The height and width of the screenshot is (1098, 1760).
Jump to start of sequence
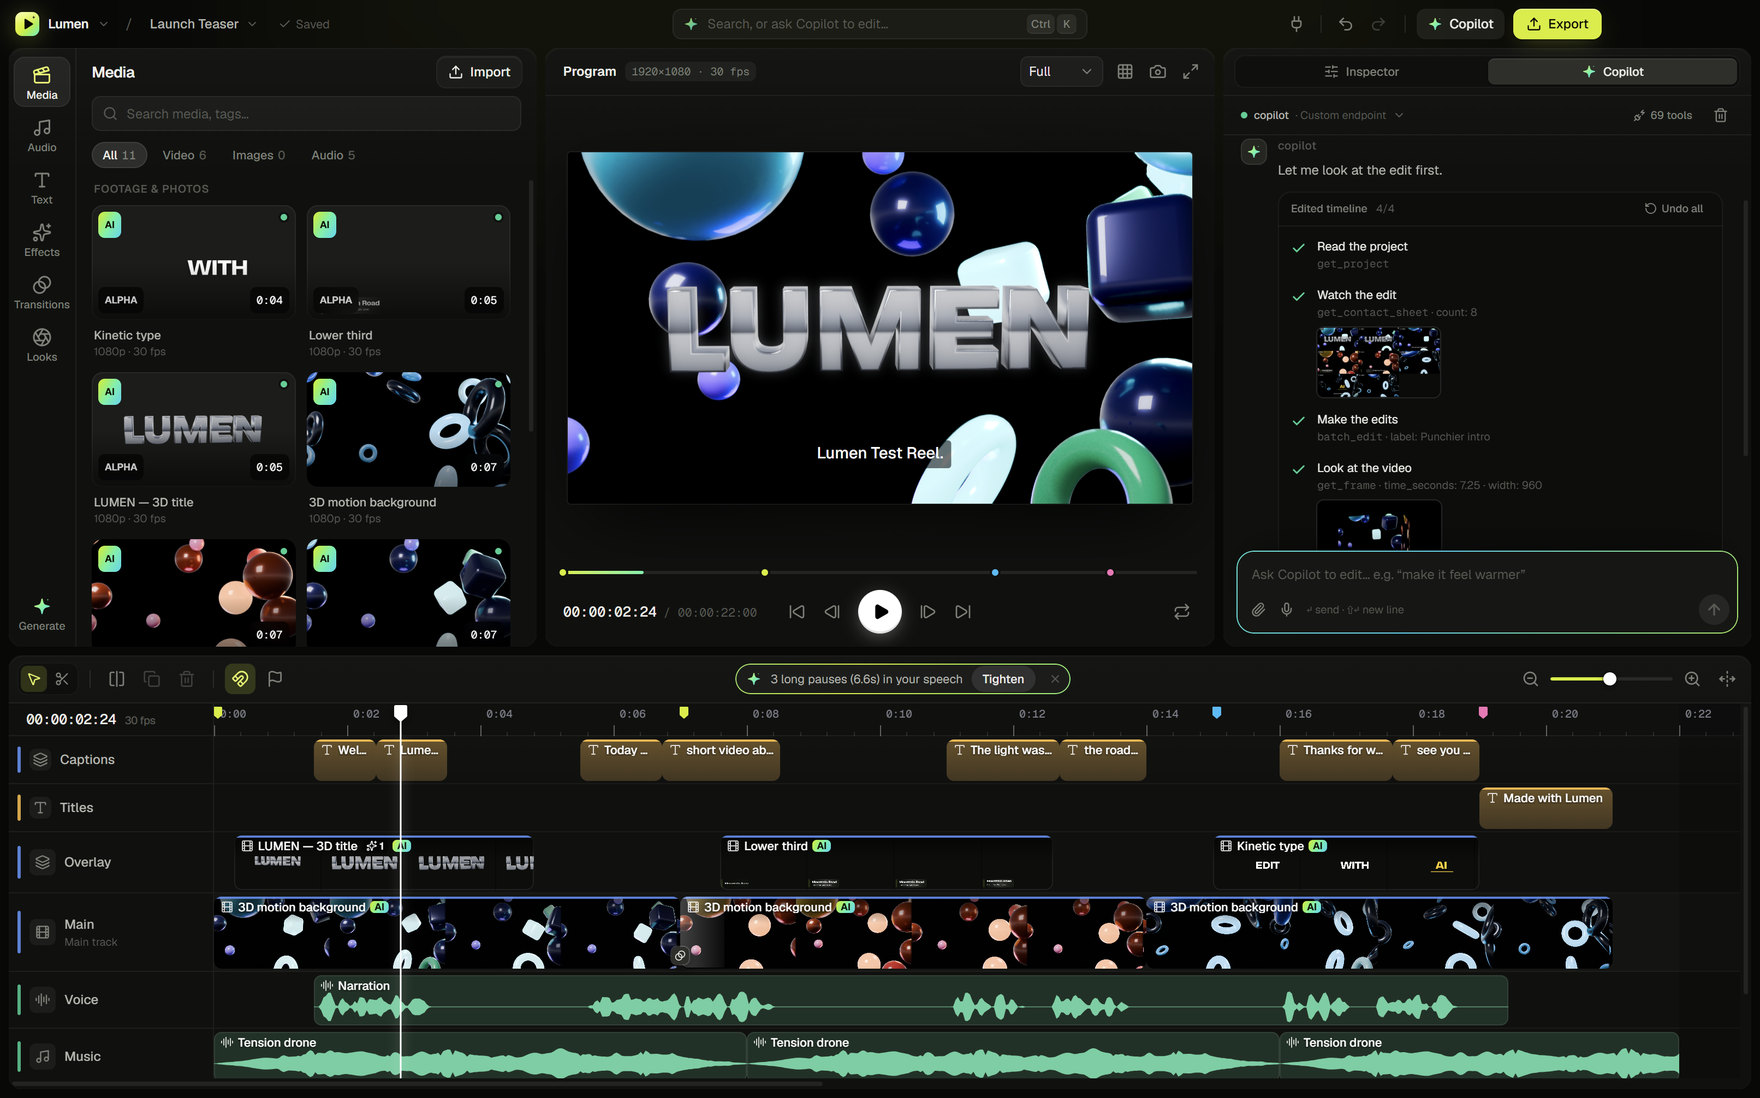point(797,611)
